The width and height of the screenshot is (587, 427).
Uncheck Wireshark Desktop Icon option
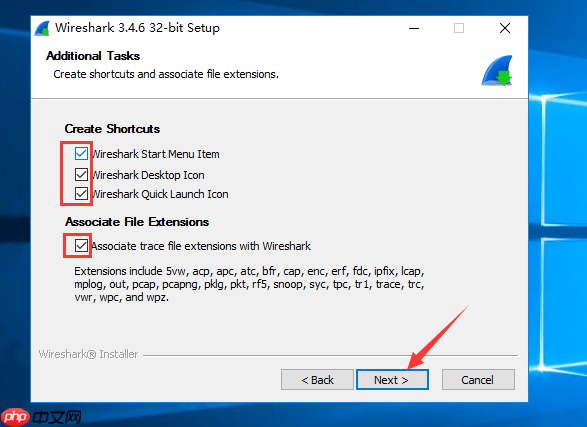81,174
